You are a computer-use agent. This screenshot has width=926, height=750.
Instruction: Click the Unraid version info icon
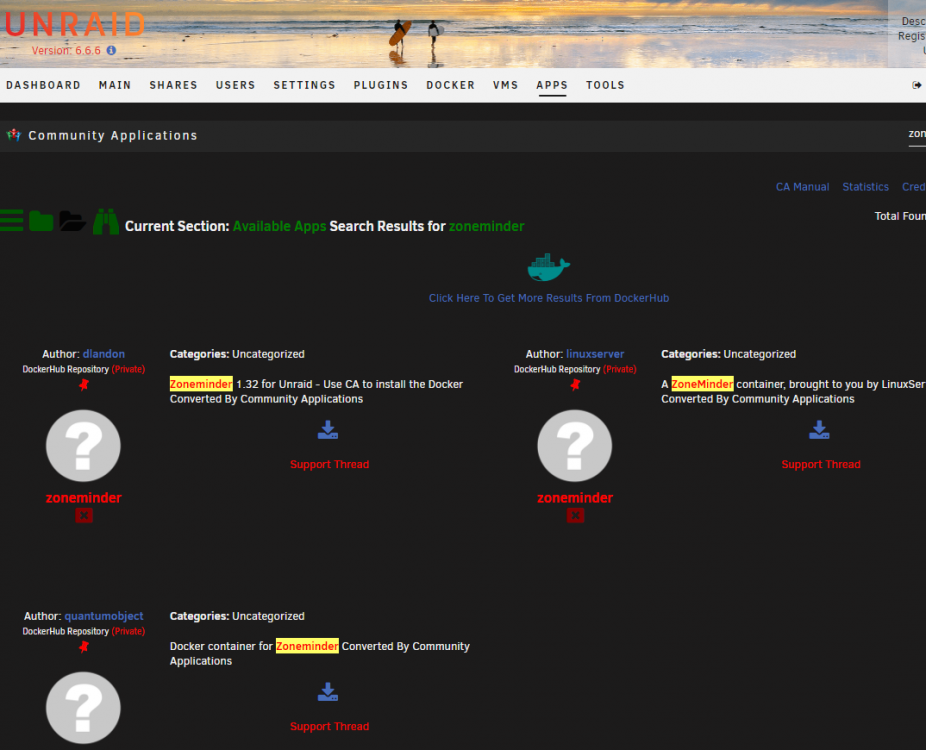pyautogui.click(x=111, y=51)
